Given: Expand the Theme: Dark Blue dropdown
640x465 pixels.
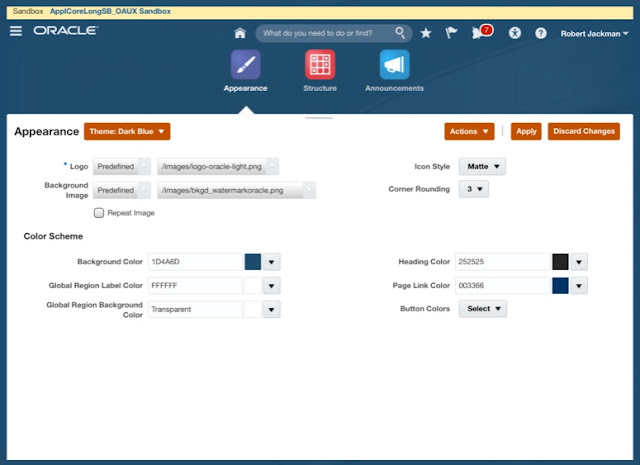Looking at the screenshot, I should click(127, 131).
